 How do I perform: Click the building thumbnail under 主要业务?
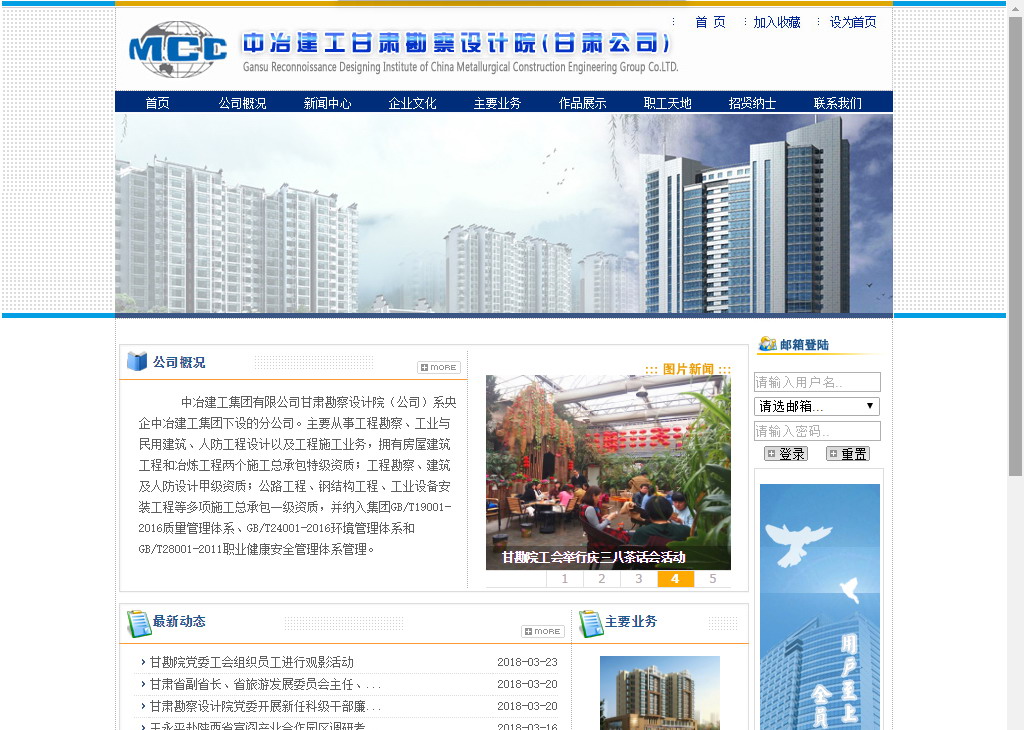pyautogui.click(x=660, y=693)
